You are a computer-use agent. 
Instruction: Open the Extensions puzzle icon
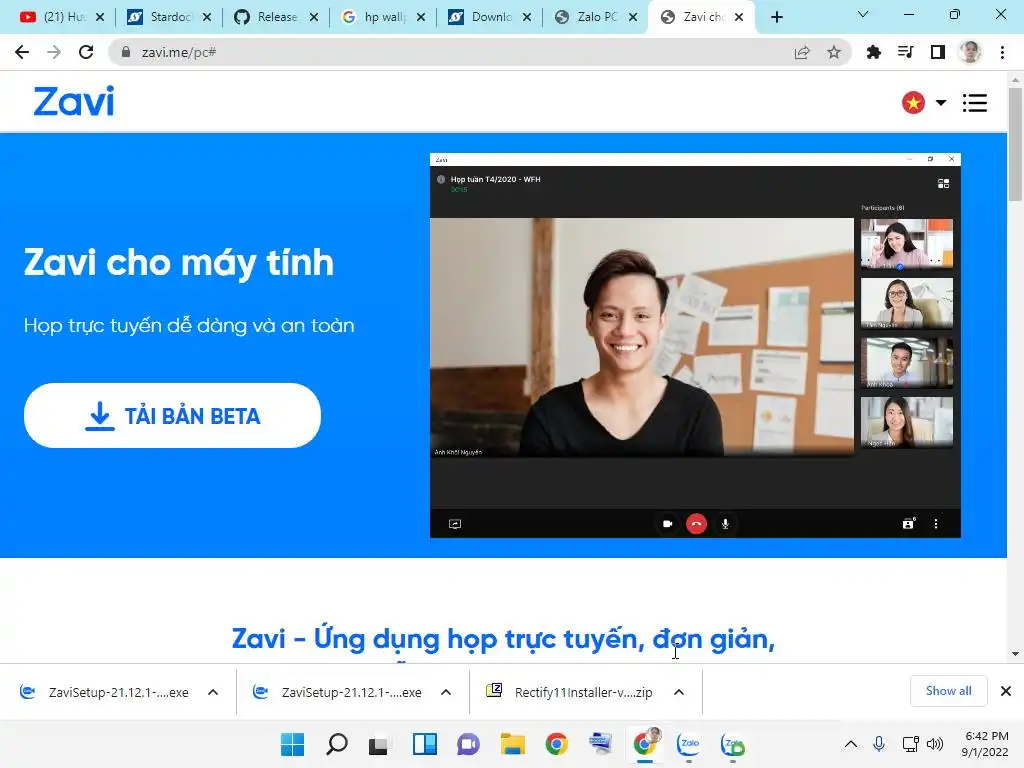[873, 52]
